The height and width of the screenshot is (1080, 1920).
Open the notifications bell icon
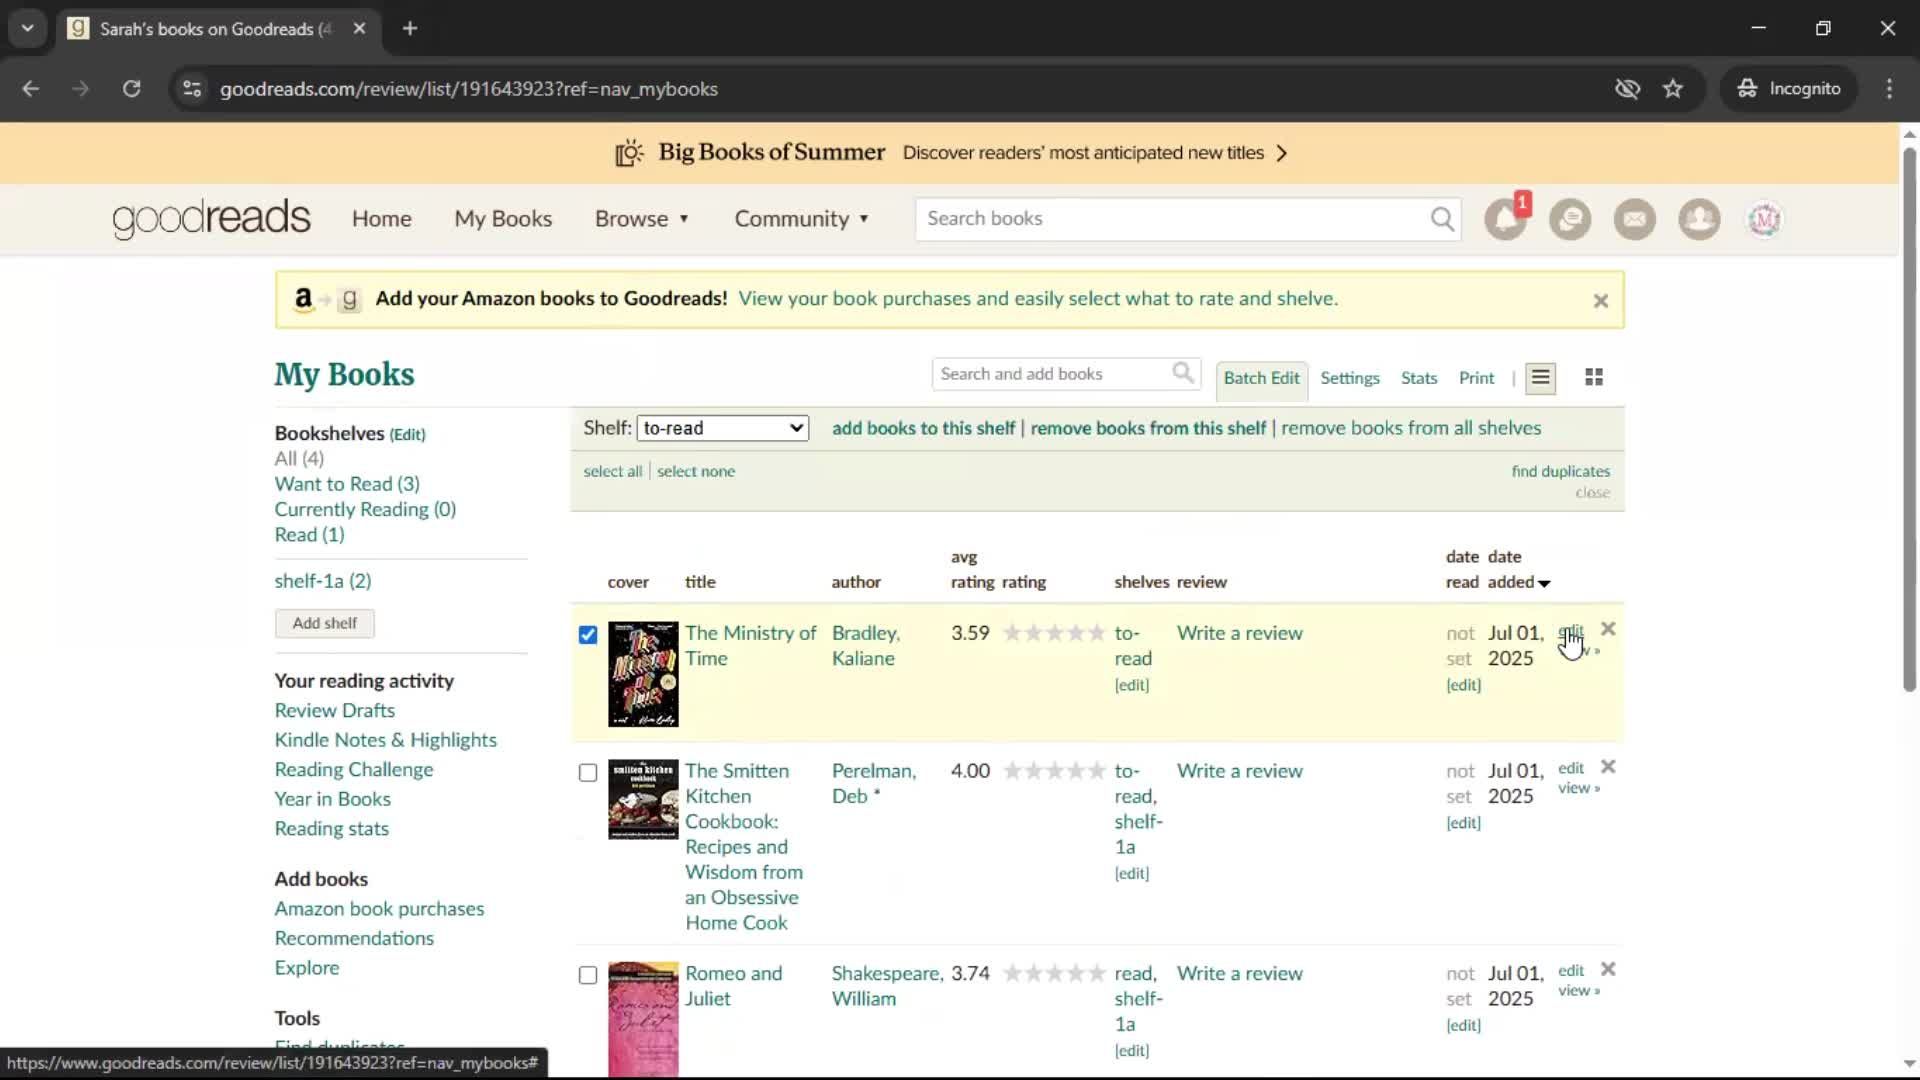pyautogui.click(x=1505, y=219)
